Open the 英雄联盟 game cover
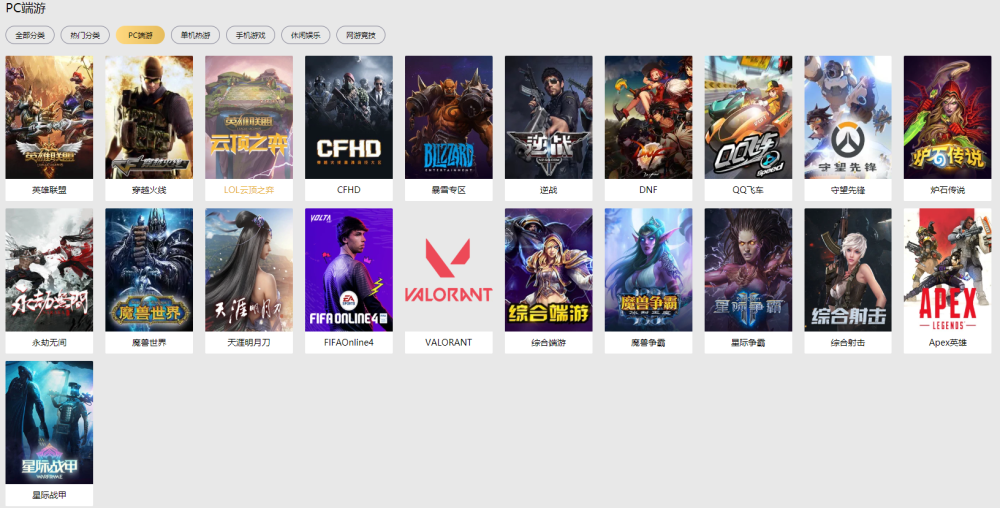The height and width of the screenshot is (508, 1000). pyautogui.click(x=49, y=117)
